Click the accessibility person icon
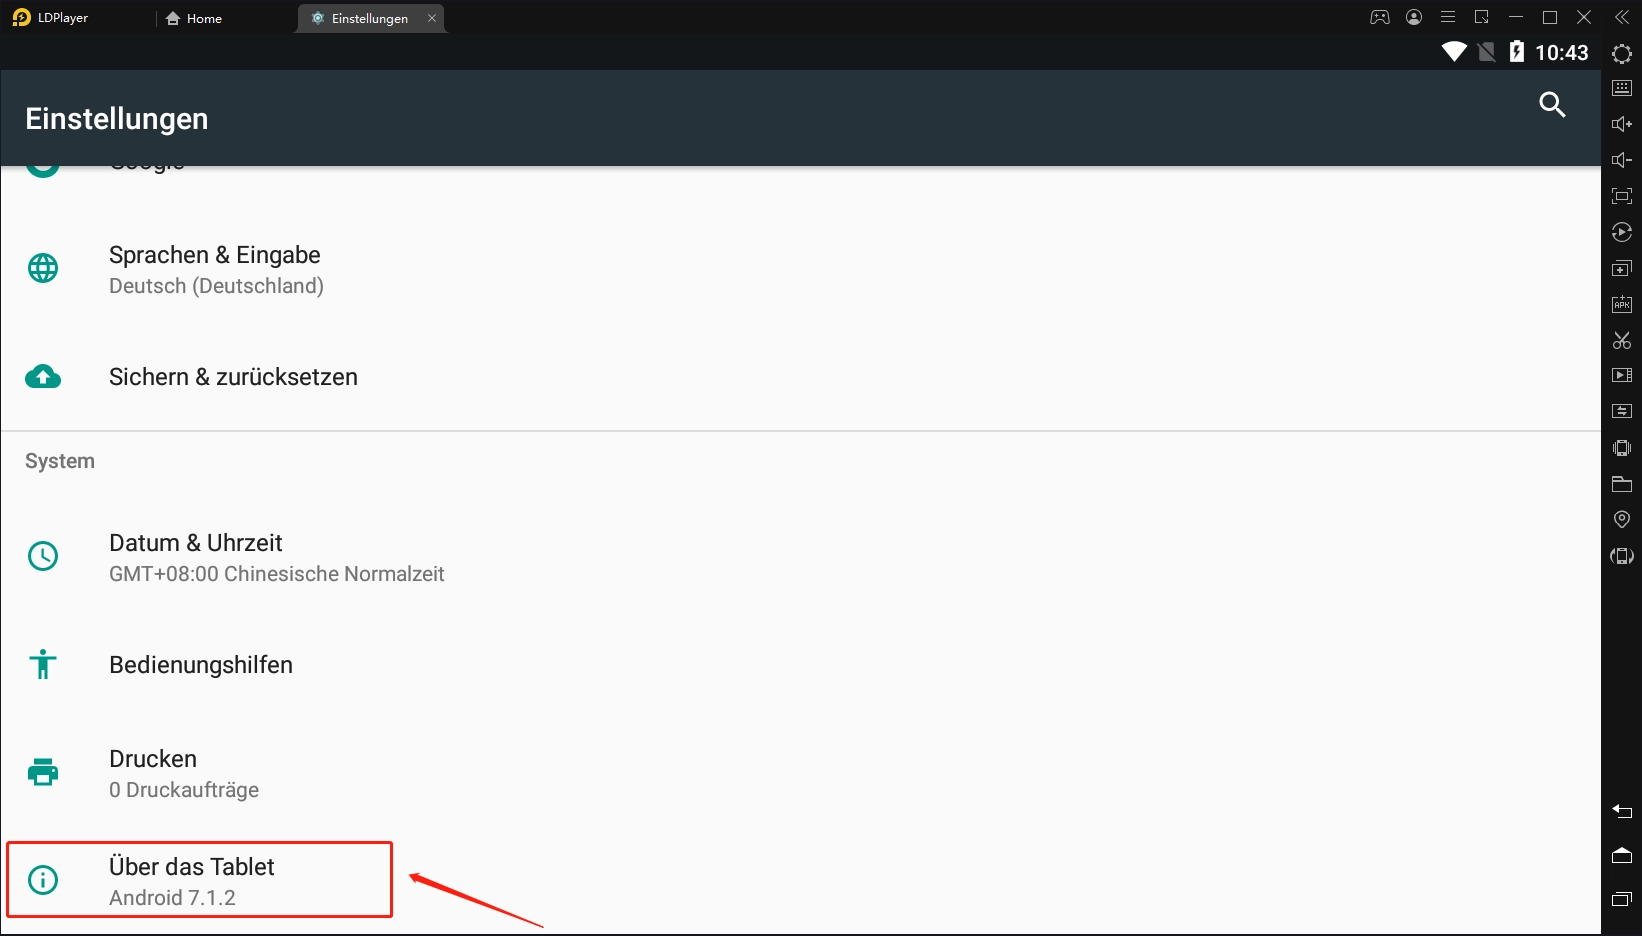Viewport: 1642px width, 936px height. point(43,664)
